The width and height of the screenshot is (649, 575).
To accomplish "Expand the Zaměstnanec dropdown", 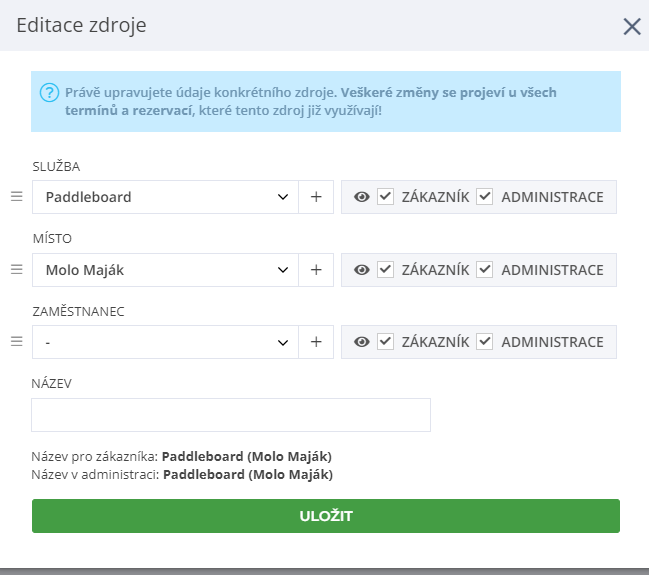I will [165, 342].
